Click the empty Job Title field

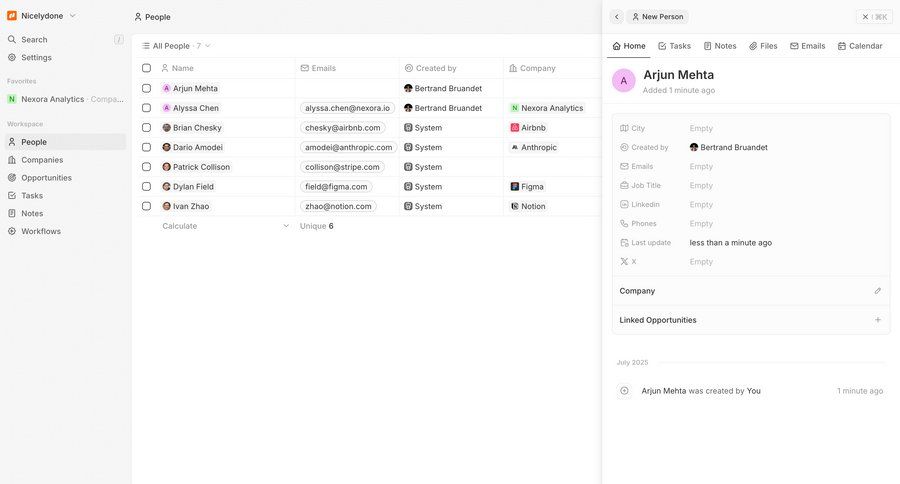click(701, 185)
